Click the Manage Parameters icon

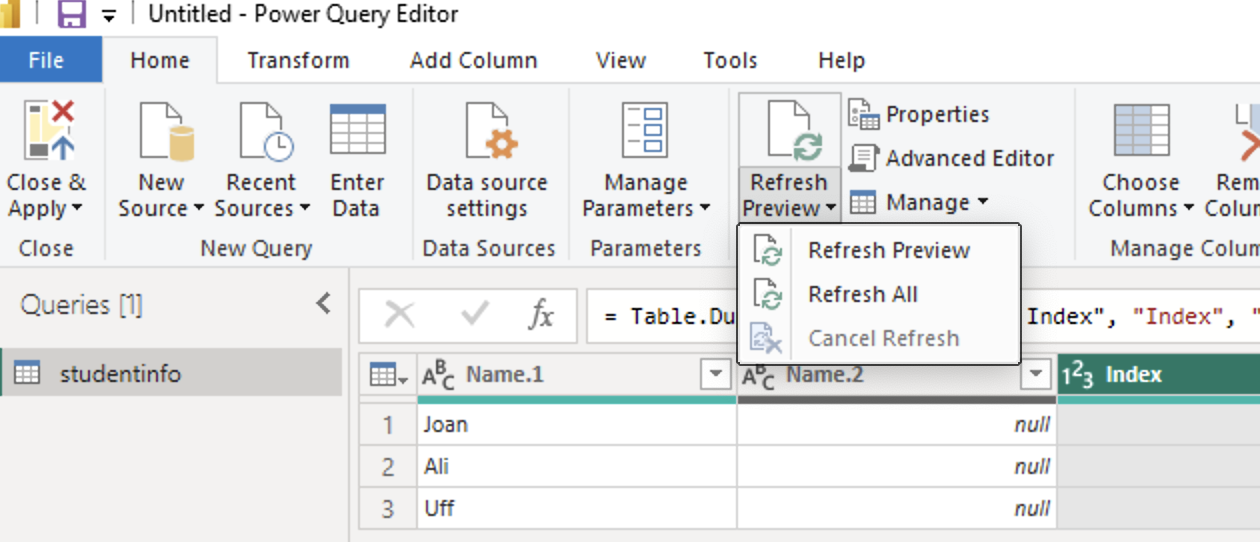coord(645,130)
